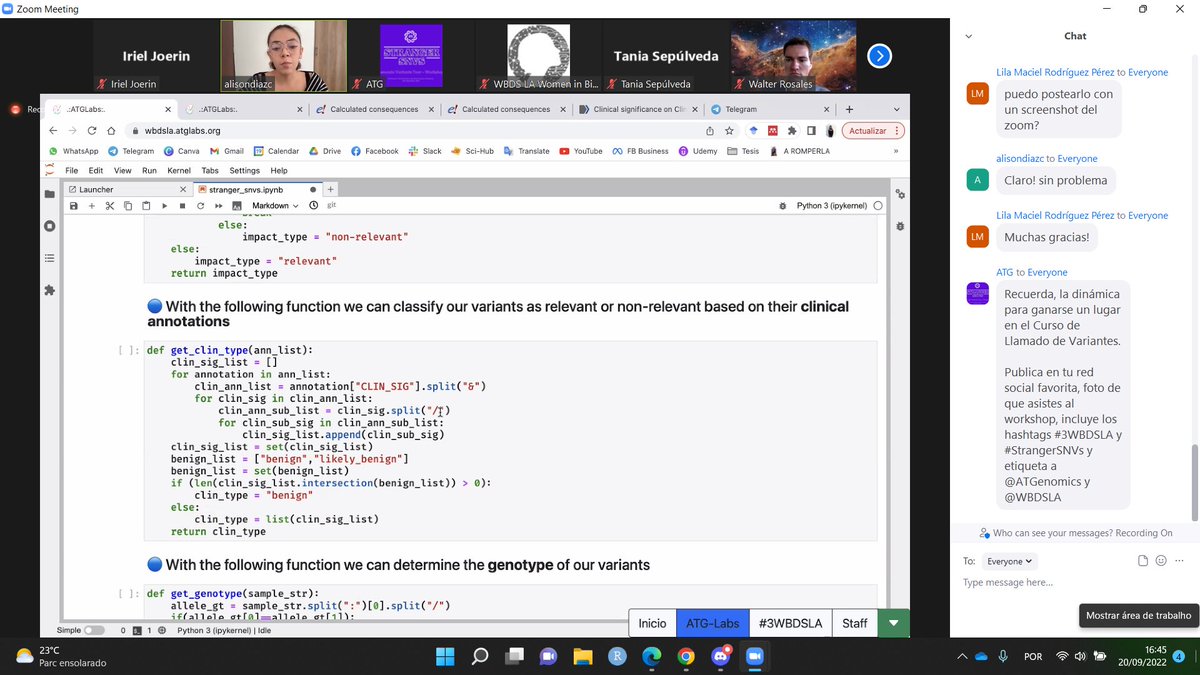Toggle the Simple mode switch in status bar

pos(94,631)
